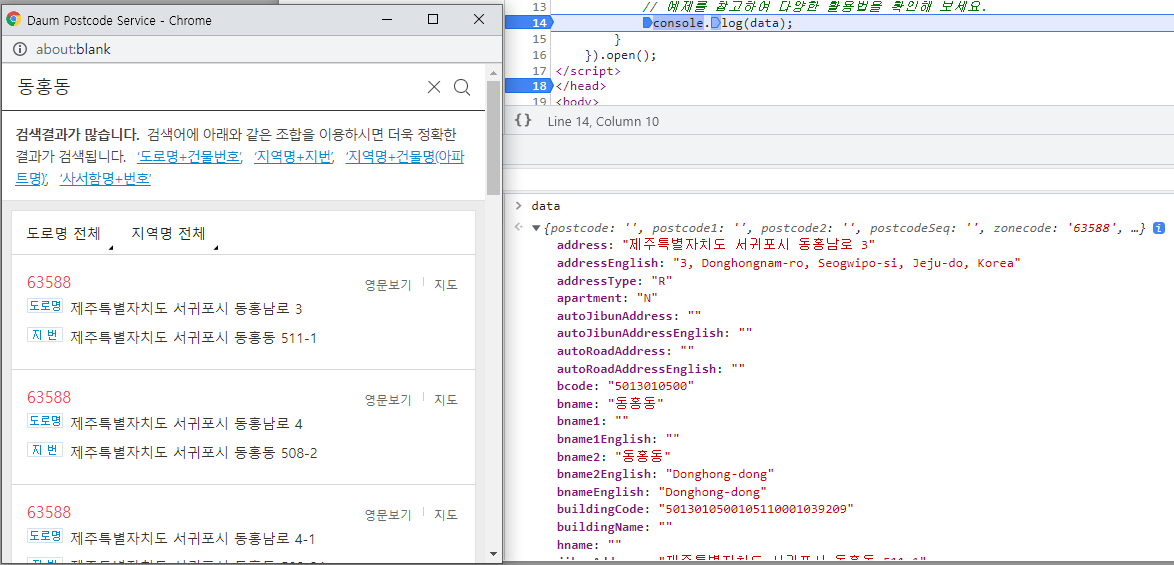
Task: Click 지도 for 동홍남로 3 result
Action: pyautogui.click(x=446, y=284)
